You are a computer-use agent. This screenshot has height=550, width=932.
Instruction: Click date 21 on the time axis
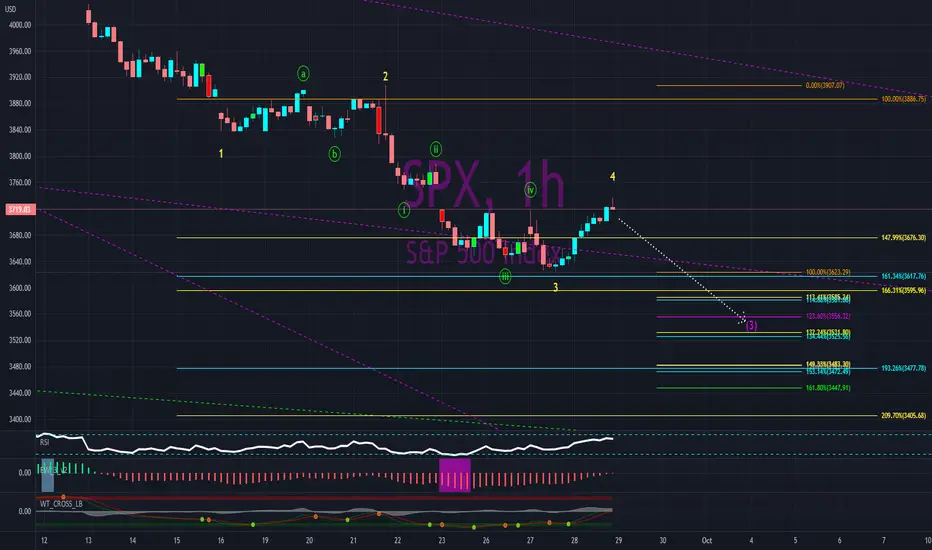(x=353, y=540)
